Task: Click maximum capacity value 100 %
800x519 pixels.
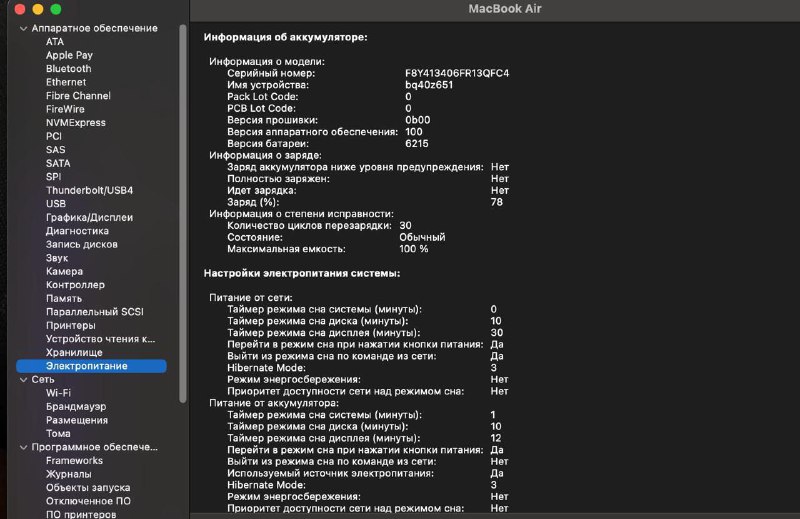Action: pos(413,250)
